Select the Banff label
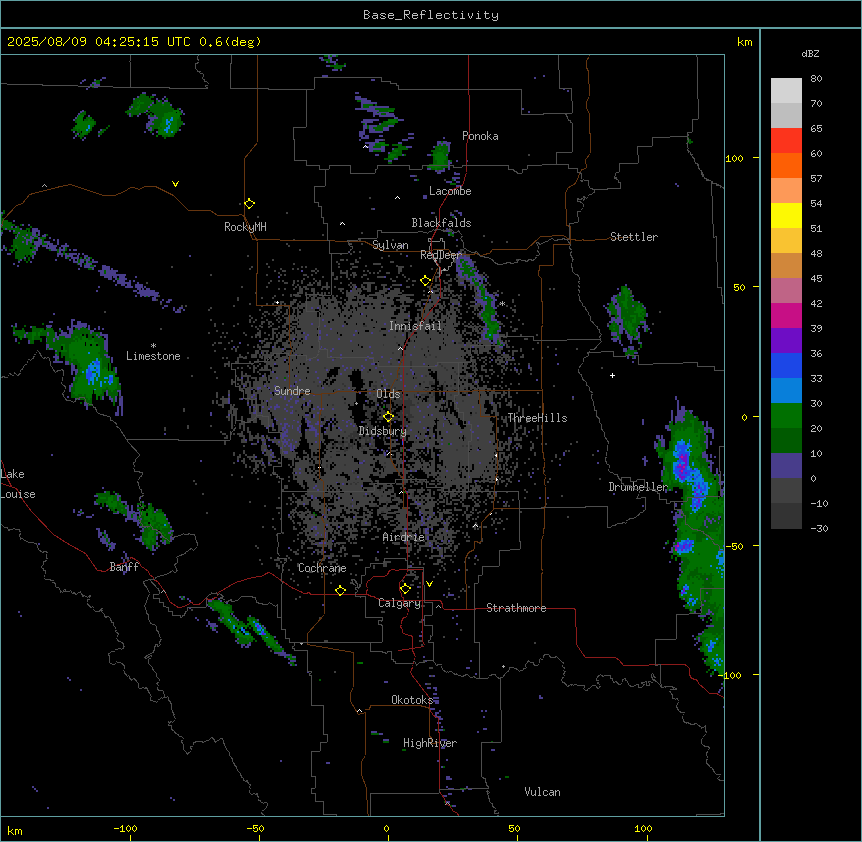The image size is (862, 842). click(124, 567)
